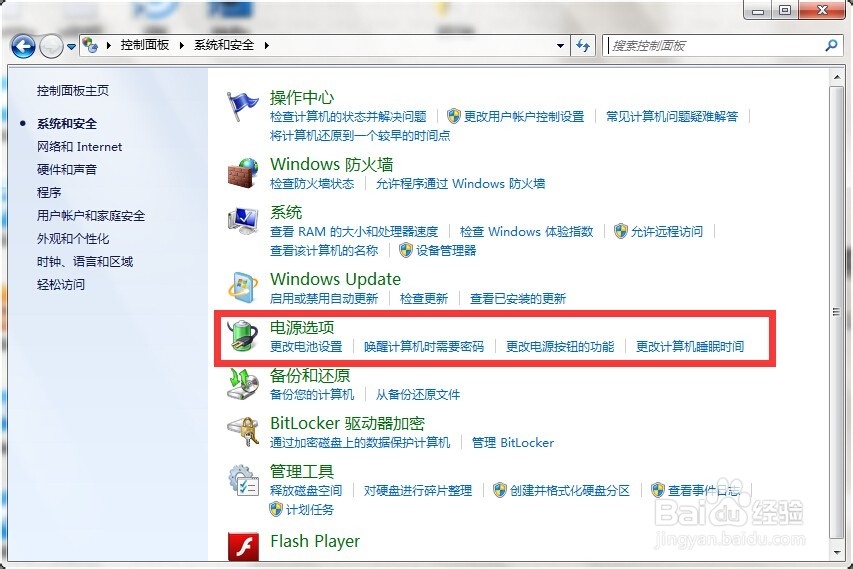Image resolution: width=853 pixels, height=569 pixels.
Task: Click the Control Panel icon in address bar
Action: pyautogui.click(x=90, y=45)
